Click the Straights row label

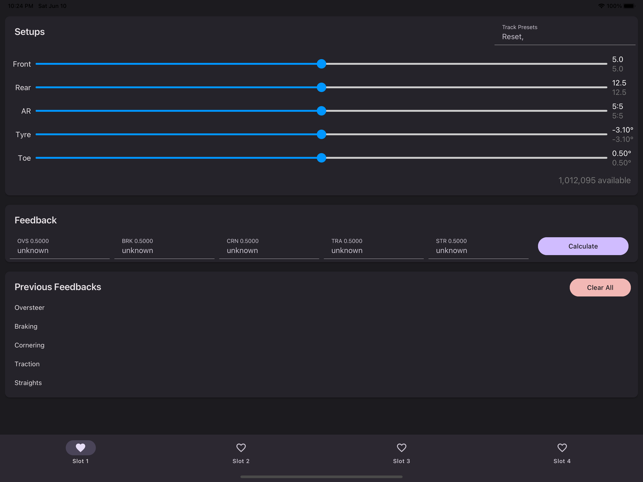tap(28, 383)
